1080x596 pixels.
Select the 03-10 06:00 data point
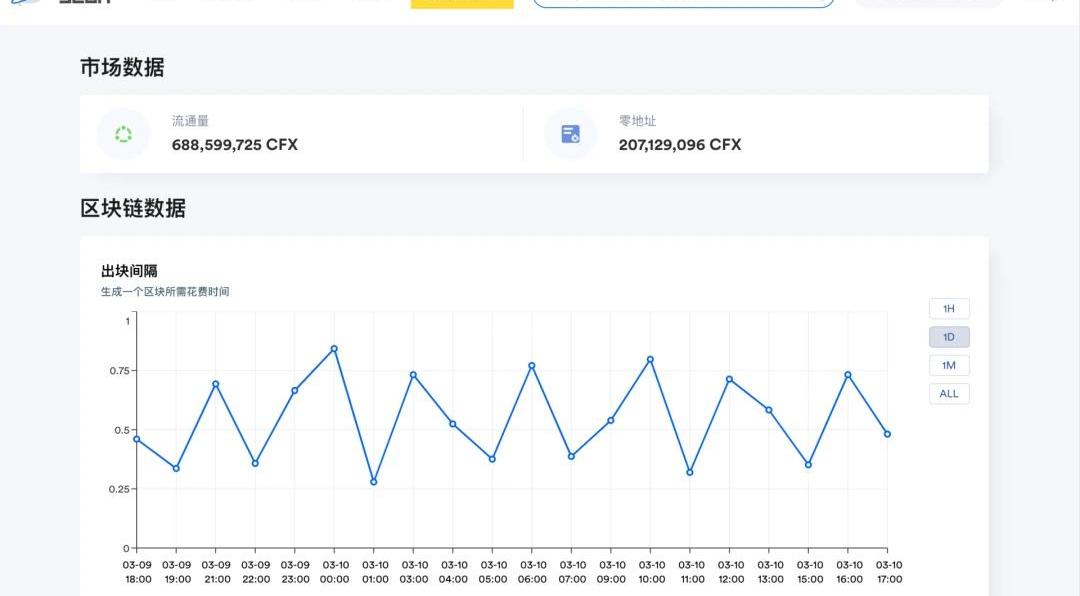(532, 366)
